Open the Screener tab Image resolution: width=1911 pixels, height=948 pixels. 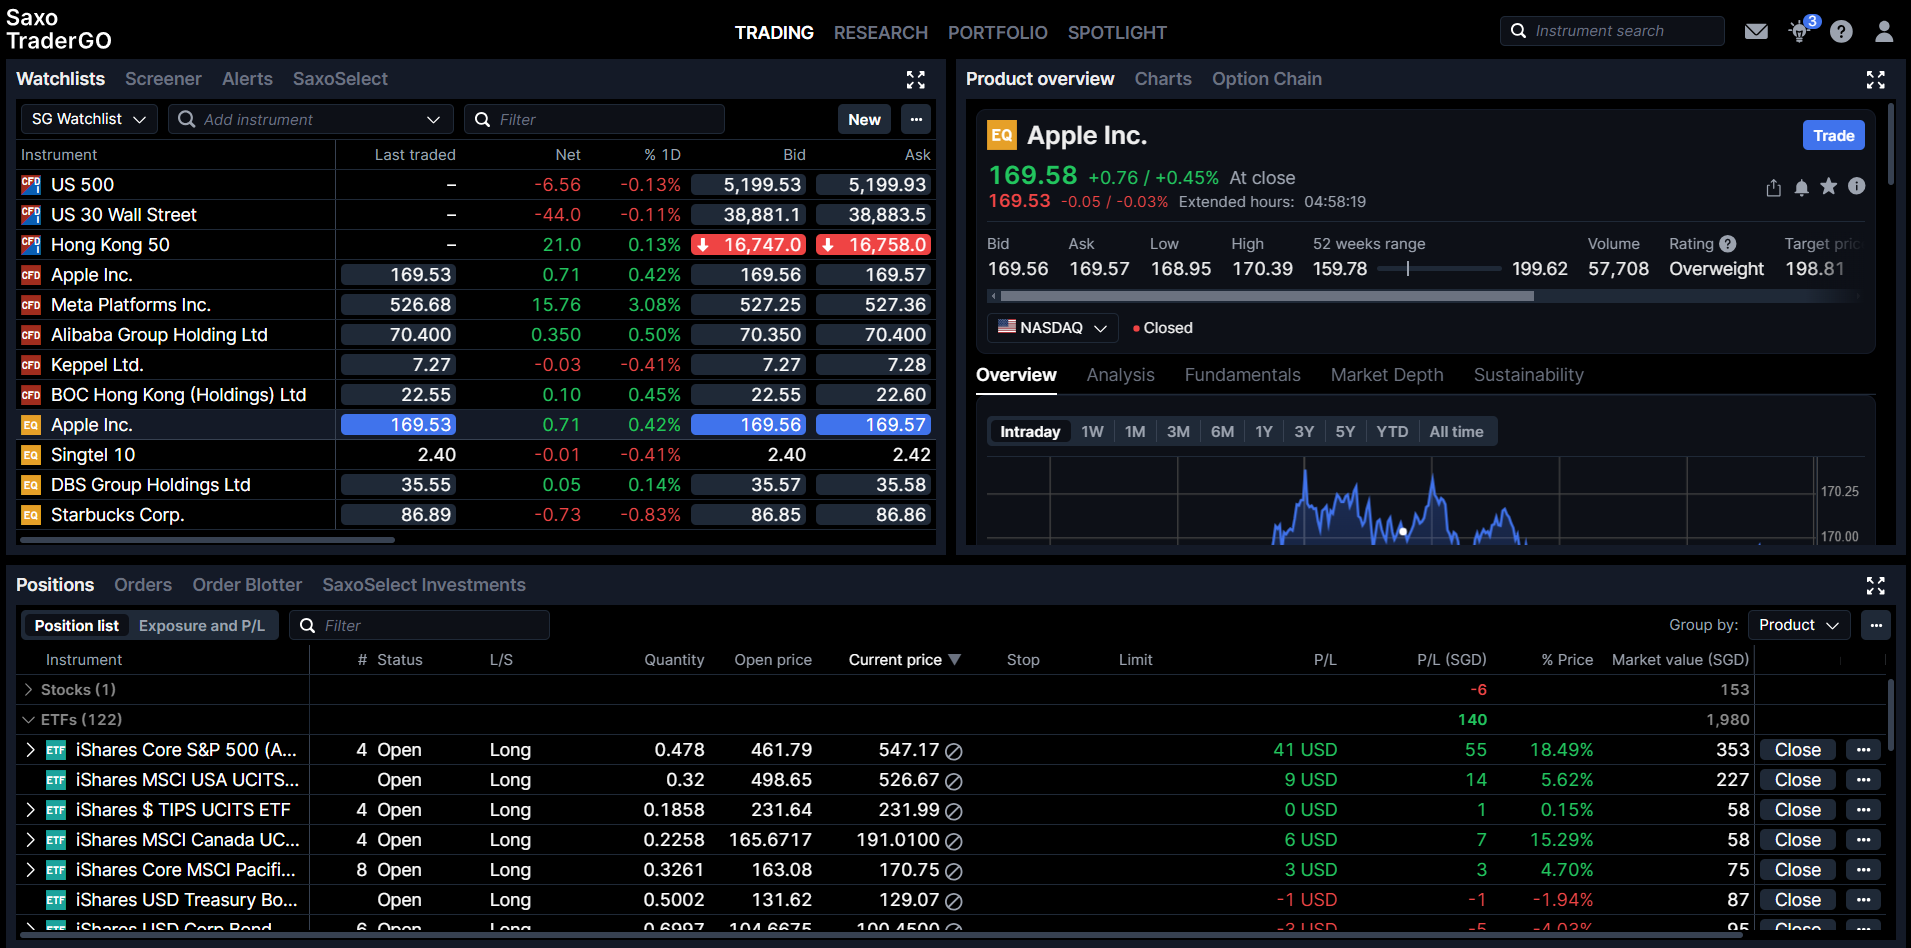pos(163,79)
